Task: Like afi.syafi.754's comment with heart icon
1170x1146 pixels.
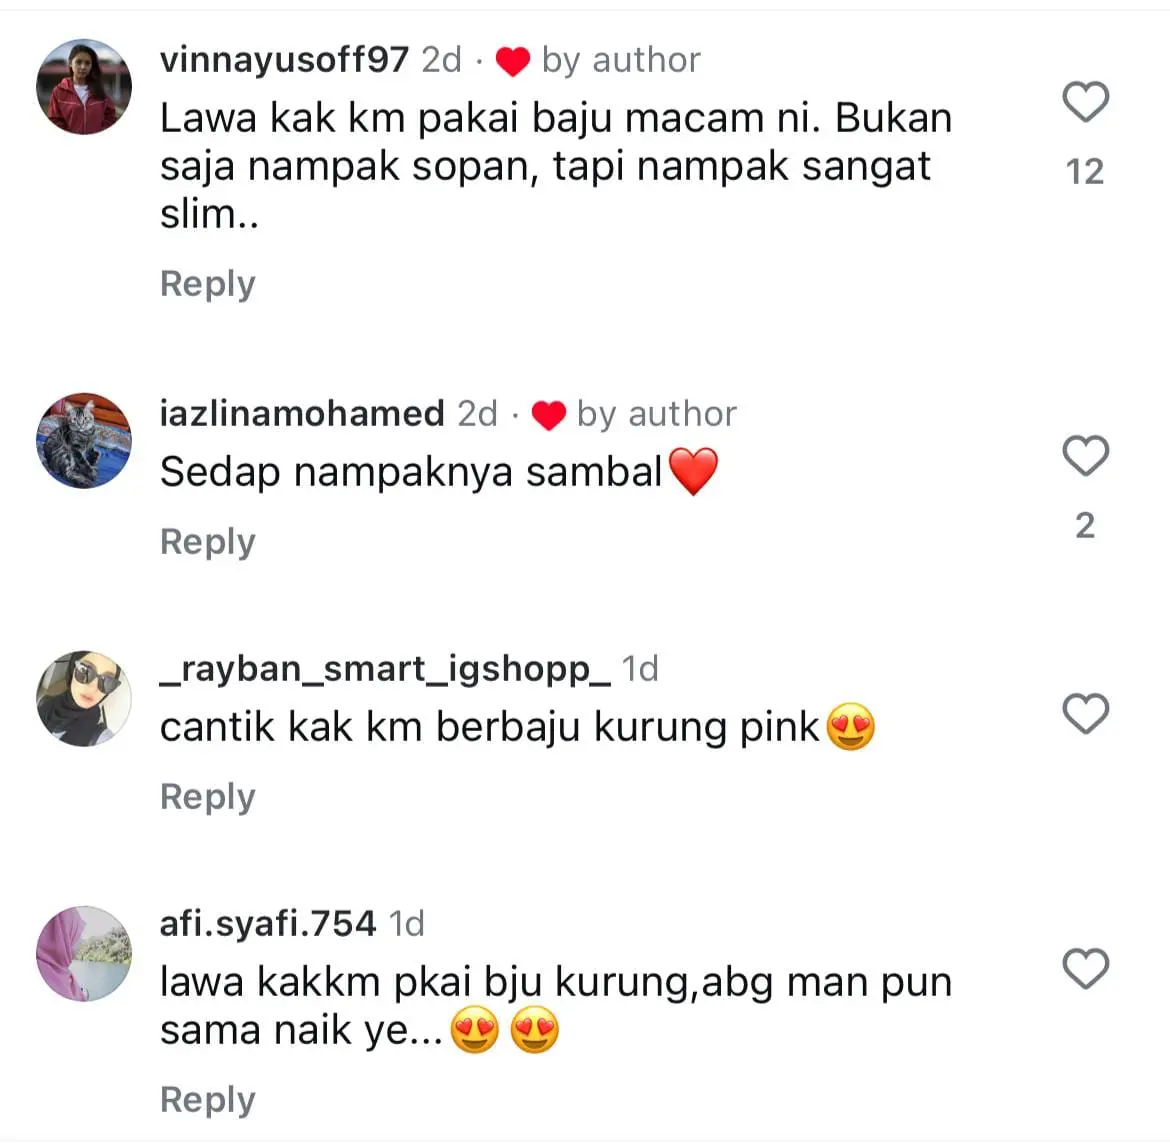Action: (1086, 968)
